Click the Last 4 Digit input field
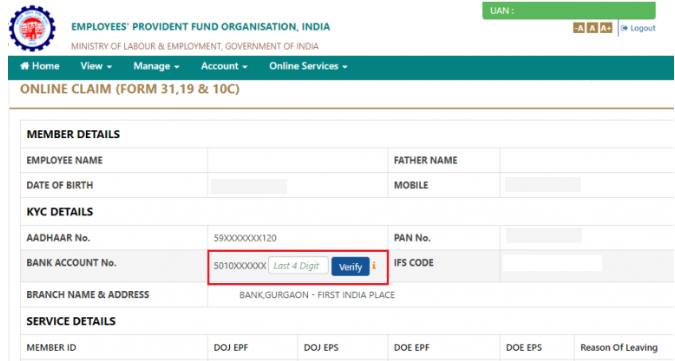Screen dimensions: 675x361 [x=298, y=265]
